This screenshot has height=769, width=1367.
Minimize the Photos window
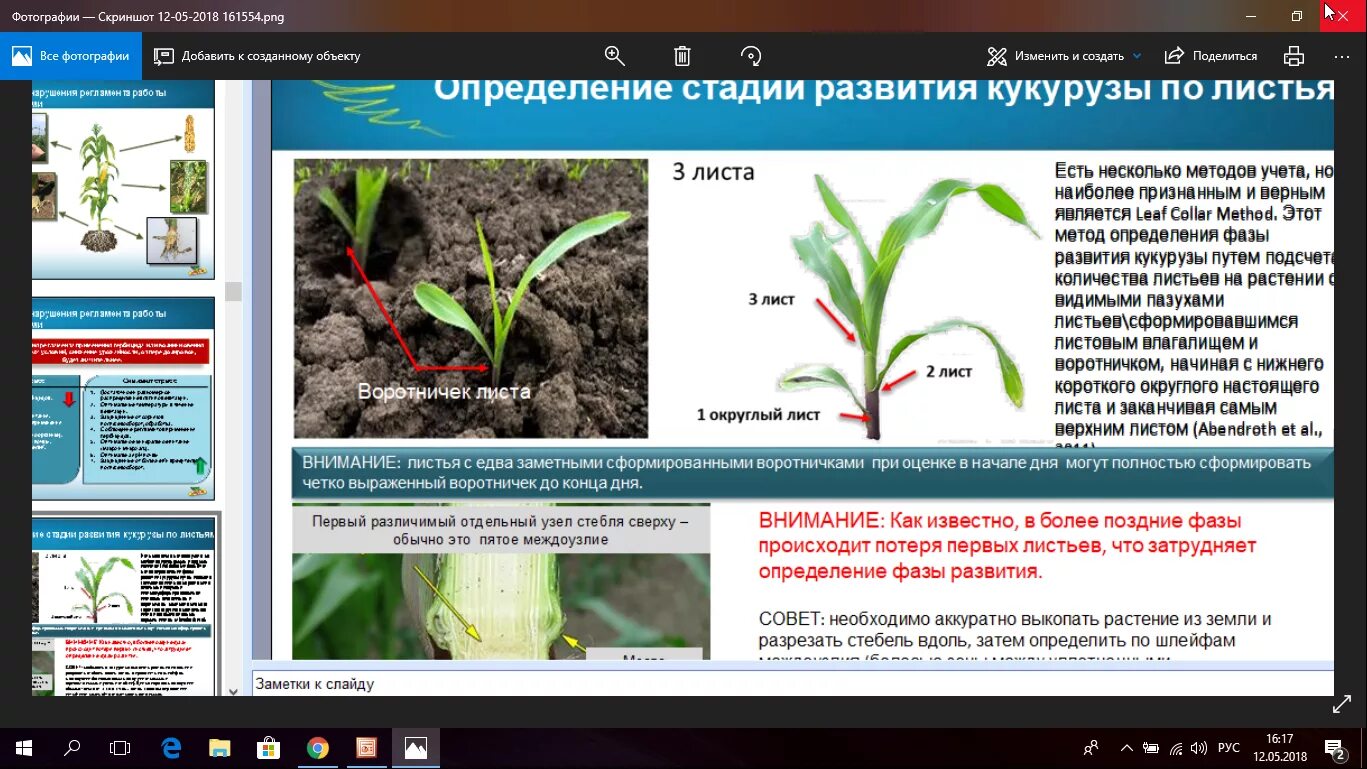click(1251, 16)
